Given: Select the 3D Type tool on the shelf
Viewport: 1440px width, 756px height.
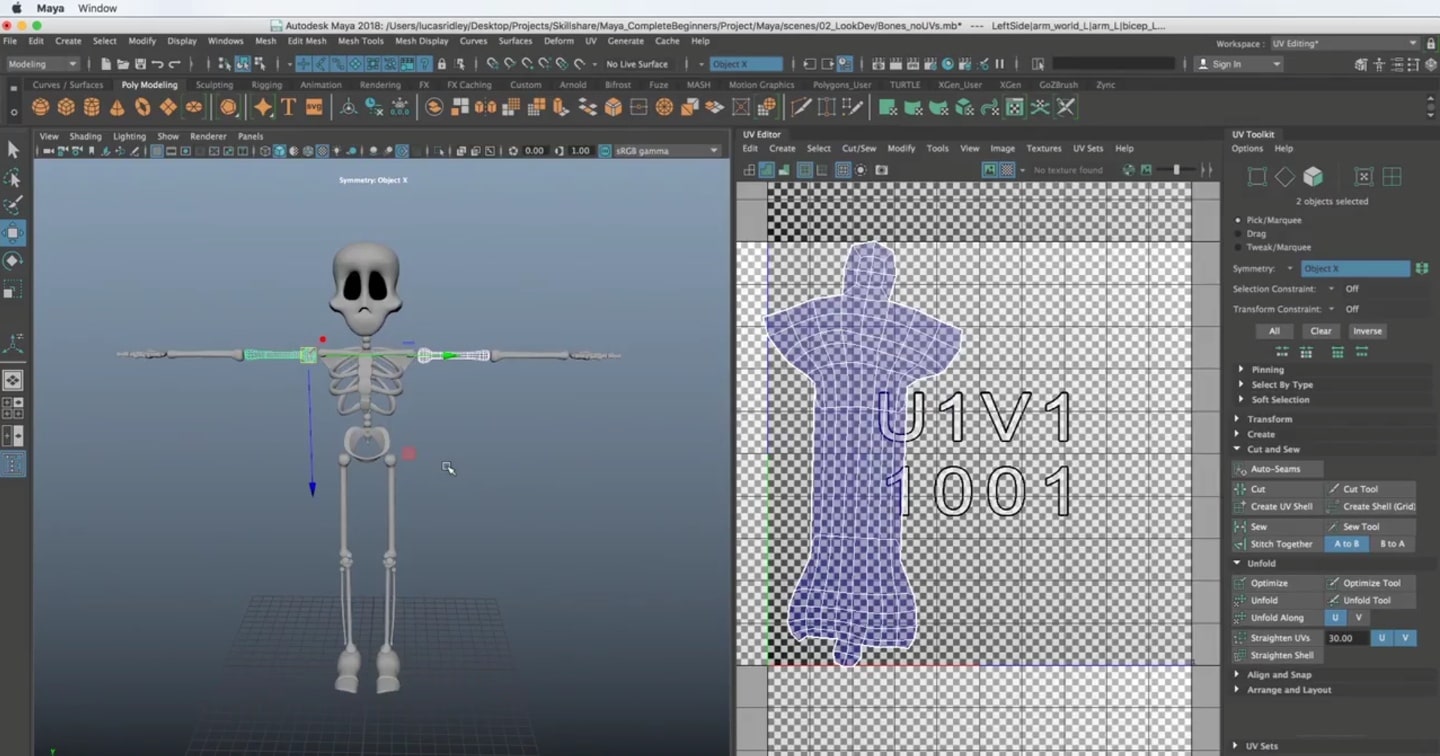Looking at the screenshot, I should click(290, 107).
